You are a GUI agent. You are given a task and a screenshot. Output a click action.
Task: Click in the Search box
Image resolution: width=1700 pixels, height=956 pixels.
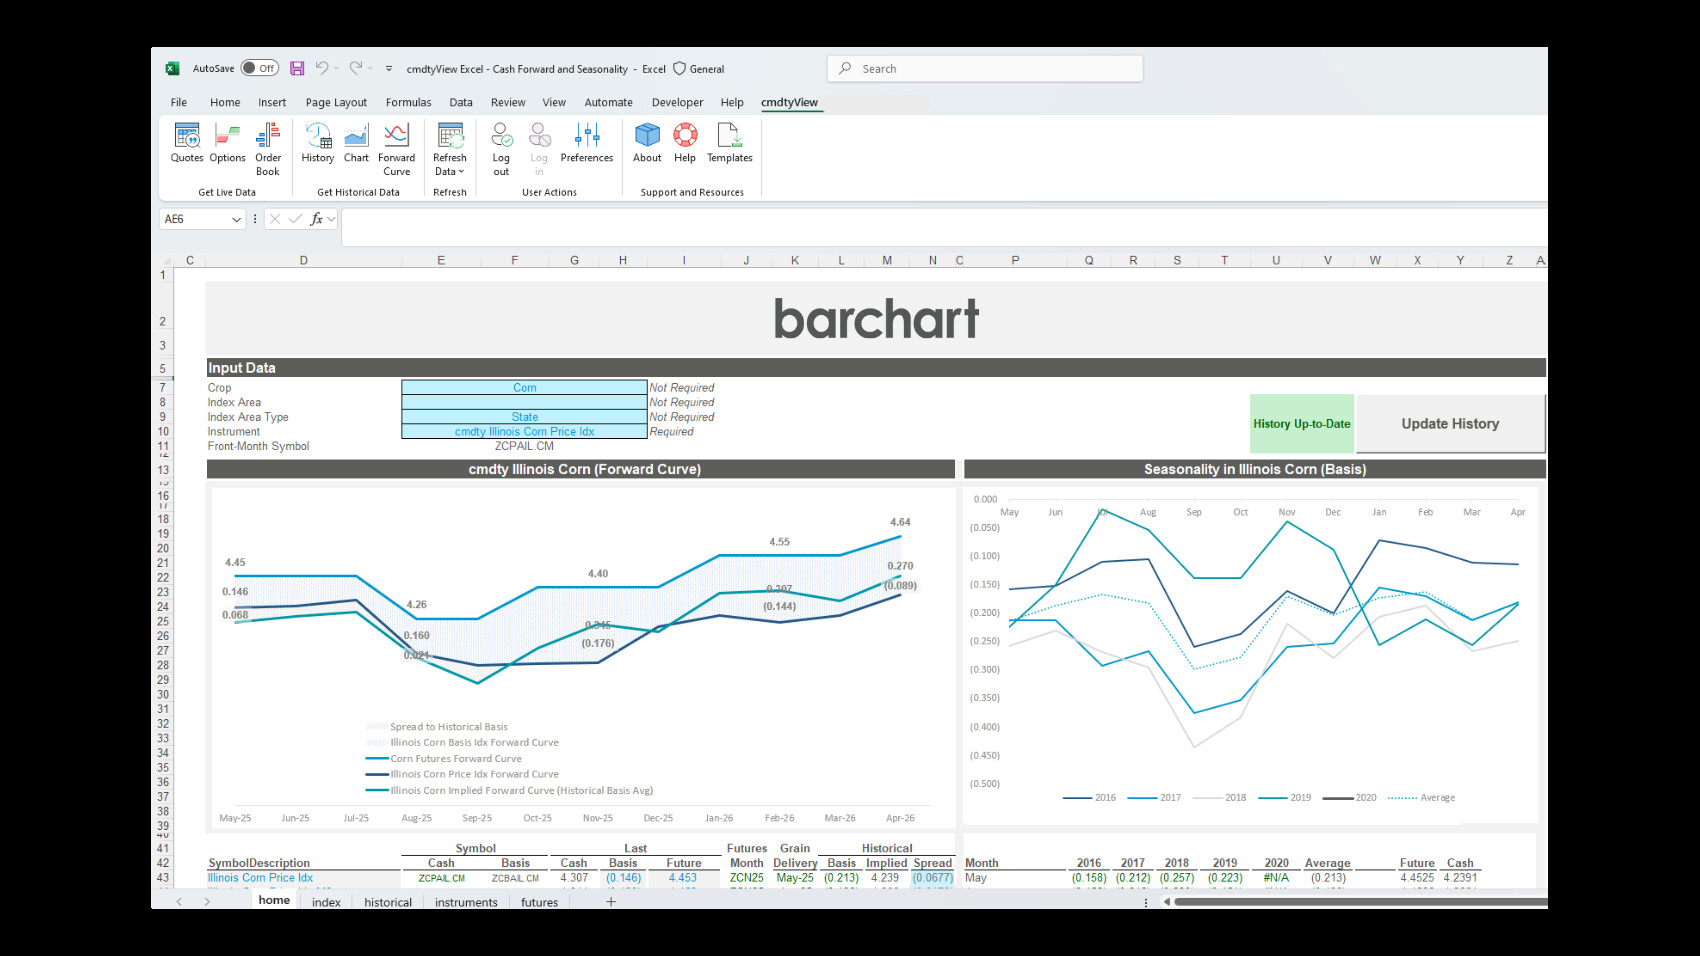pyautogui.click(x=985, y=69)
